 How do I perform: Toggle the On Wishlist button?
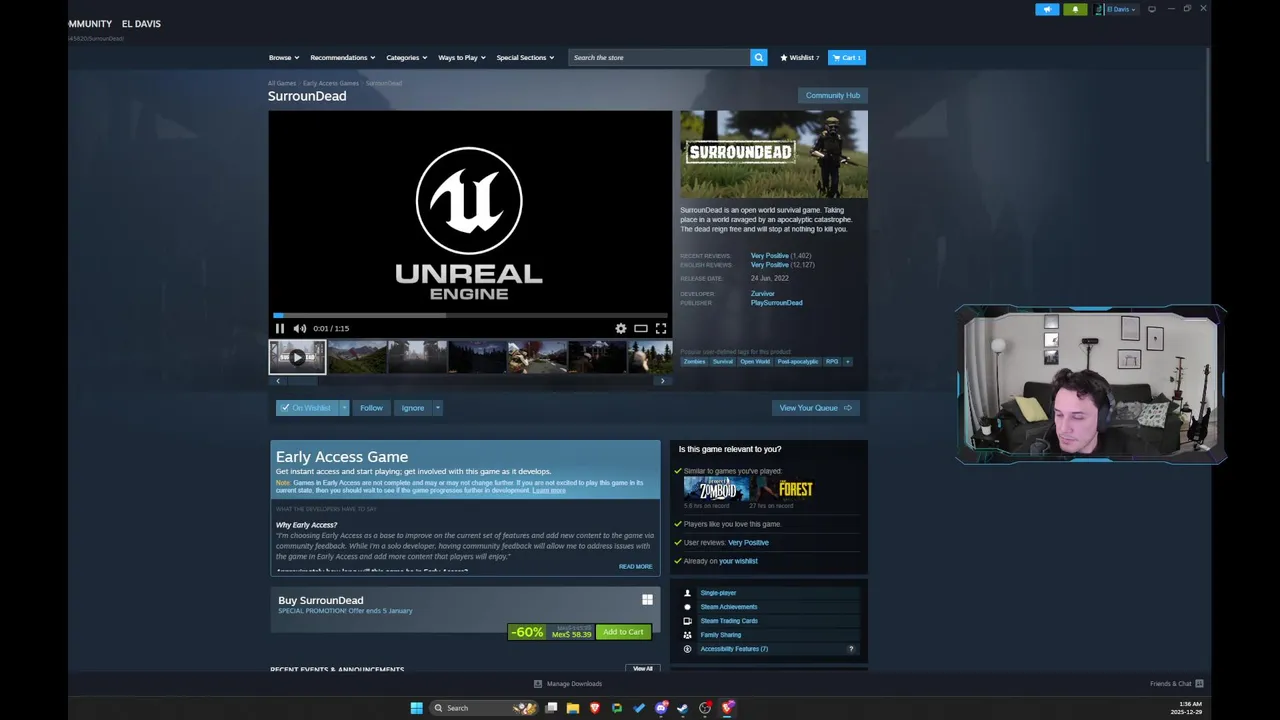click(x=307, y=408)
